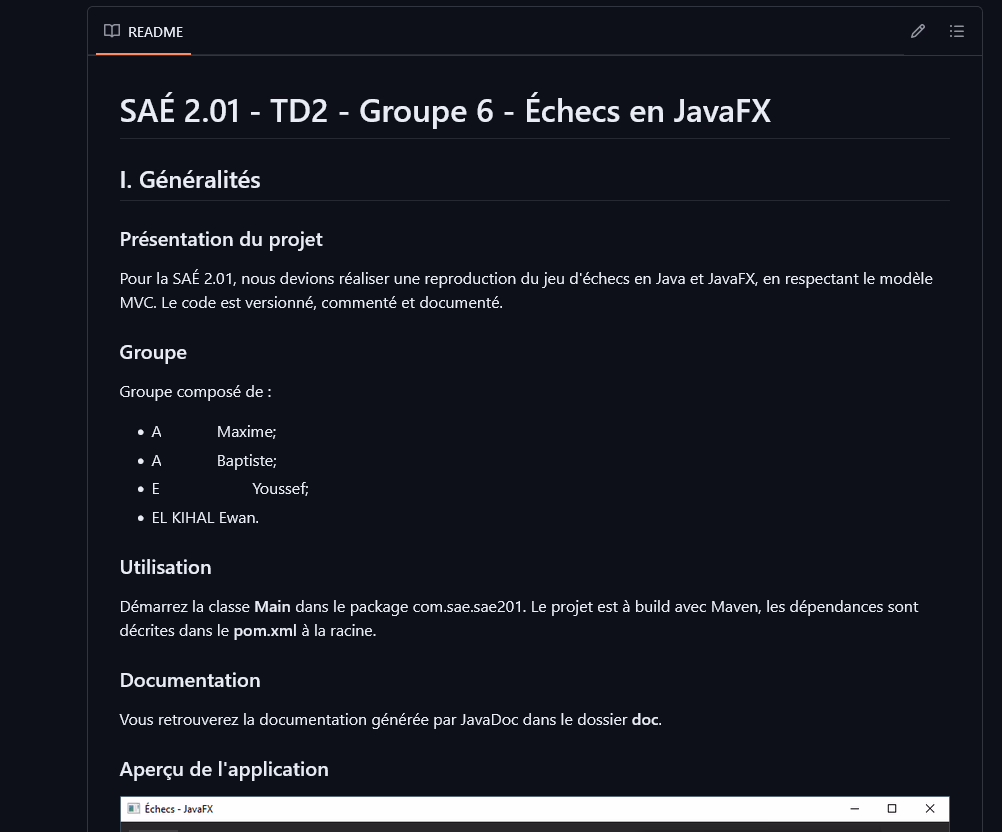Viewport: 1002px width, 832px height.
Task: Click the "I. Généralités" heading
Action: [190, 180]
